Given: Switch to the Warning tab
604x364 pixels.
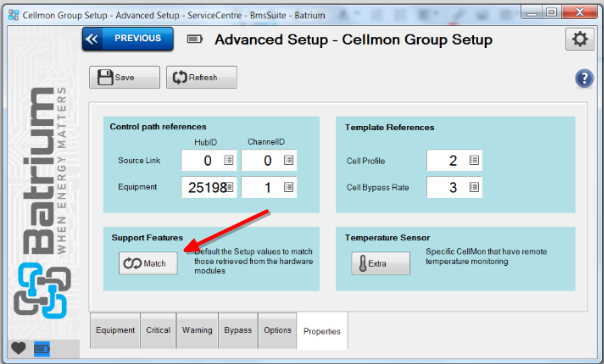Looking at the screenshot, I should 197,330.
